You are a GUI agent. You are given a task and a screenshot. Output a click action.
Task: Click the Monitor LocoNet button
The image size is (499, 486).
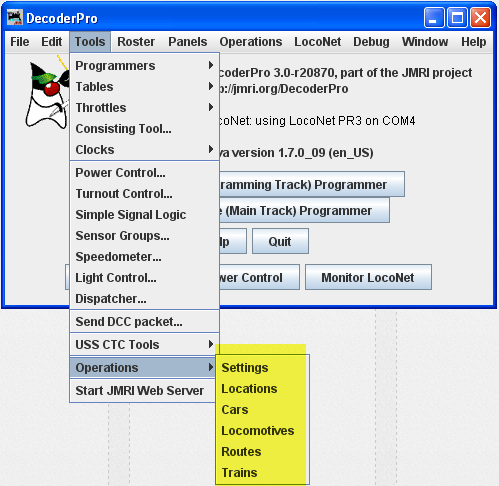point(368,277)
